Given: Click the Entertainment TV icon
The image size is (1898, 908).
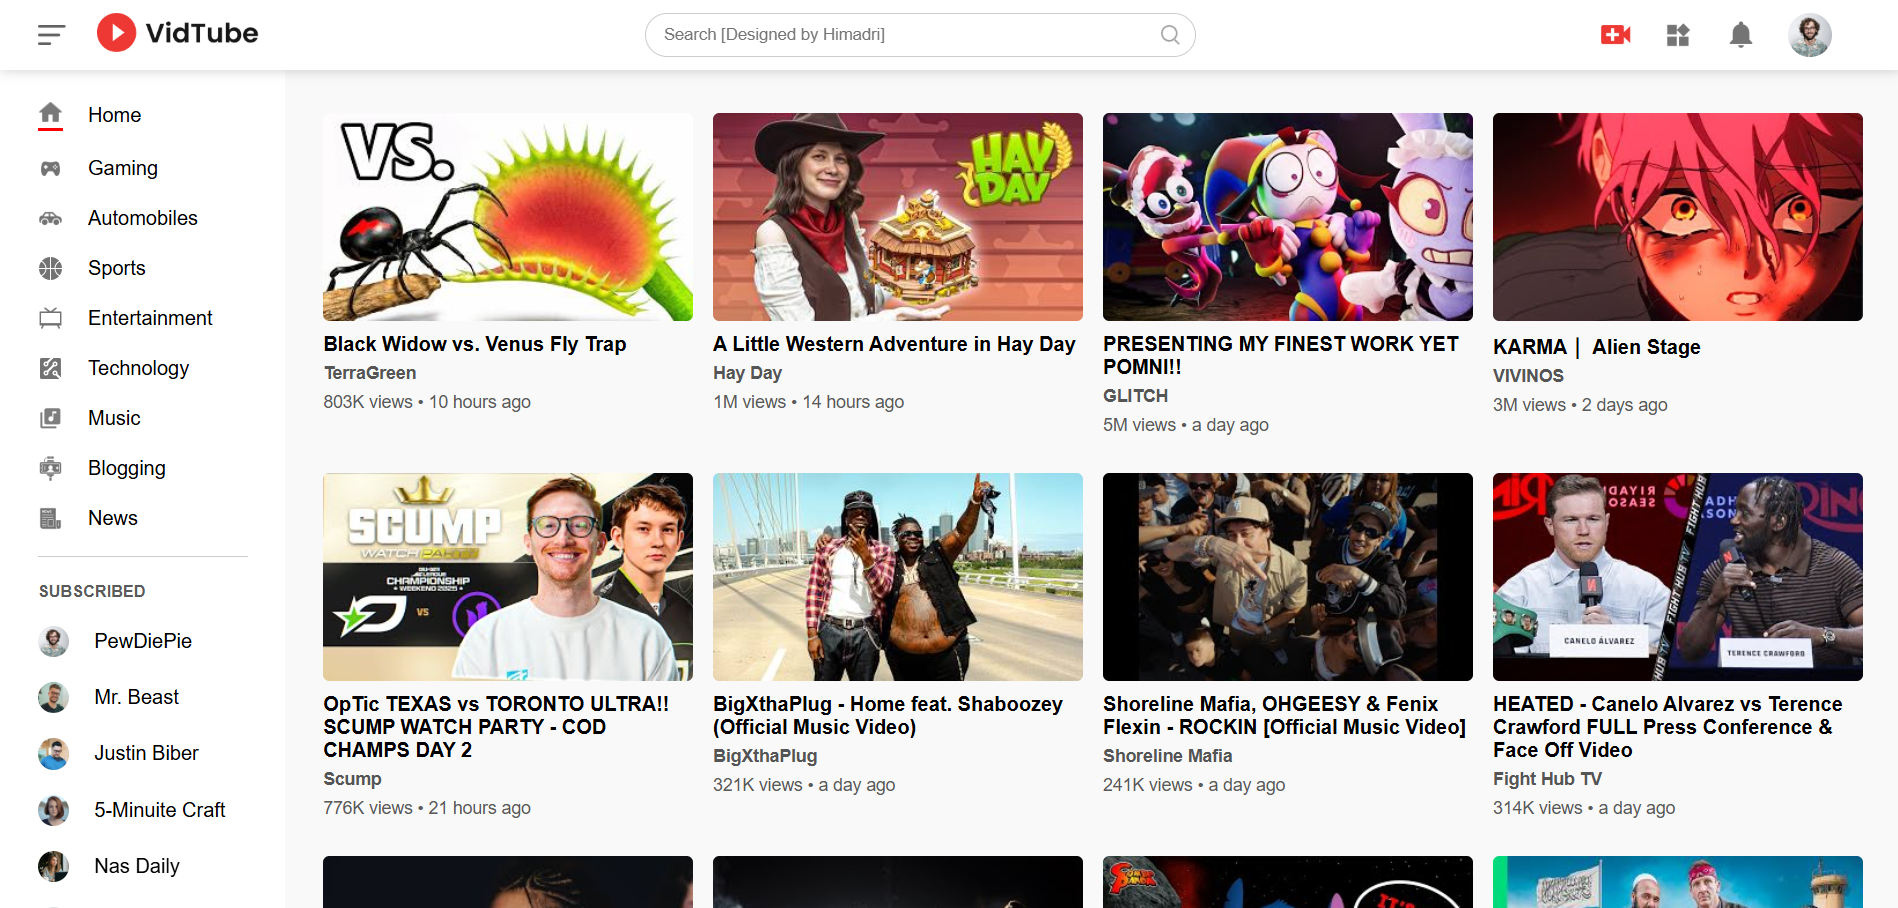Looking at the screenshot, I should point(51,318).
